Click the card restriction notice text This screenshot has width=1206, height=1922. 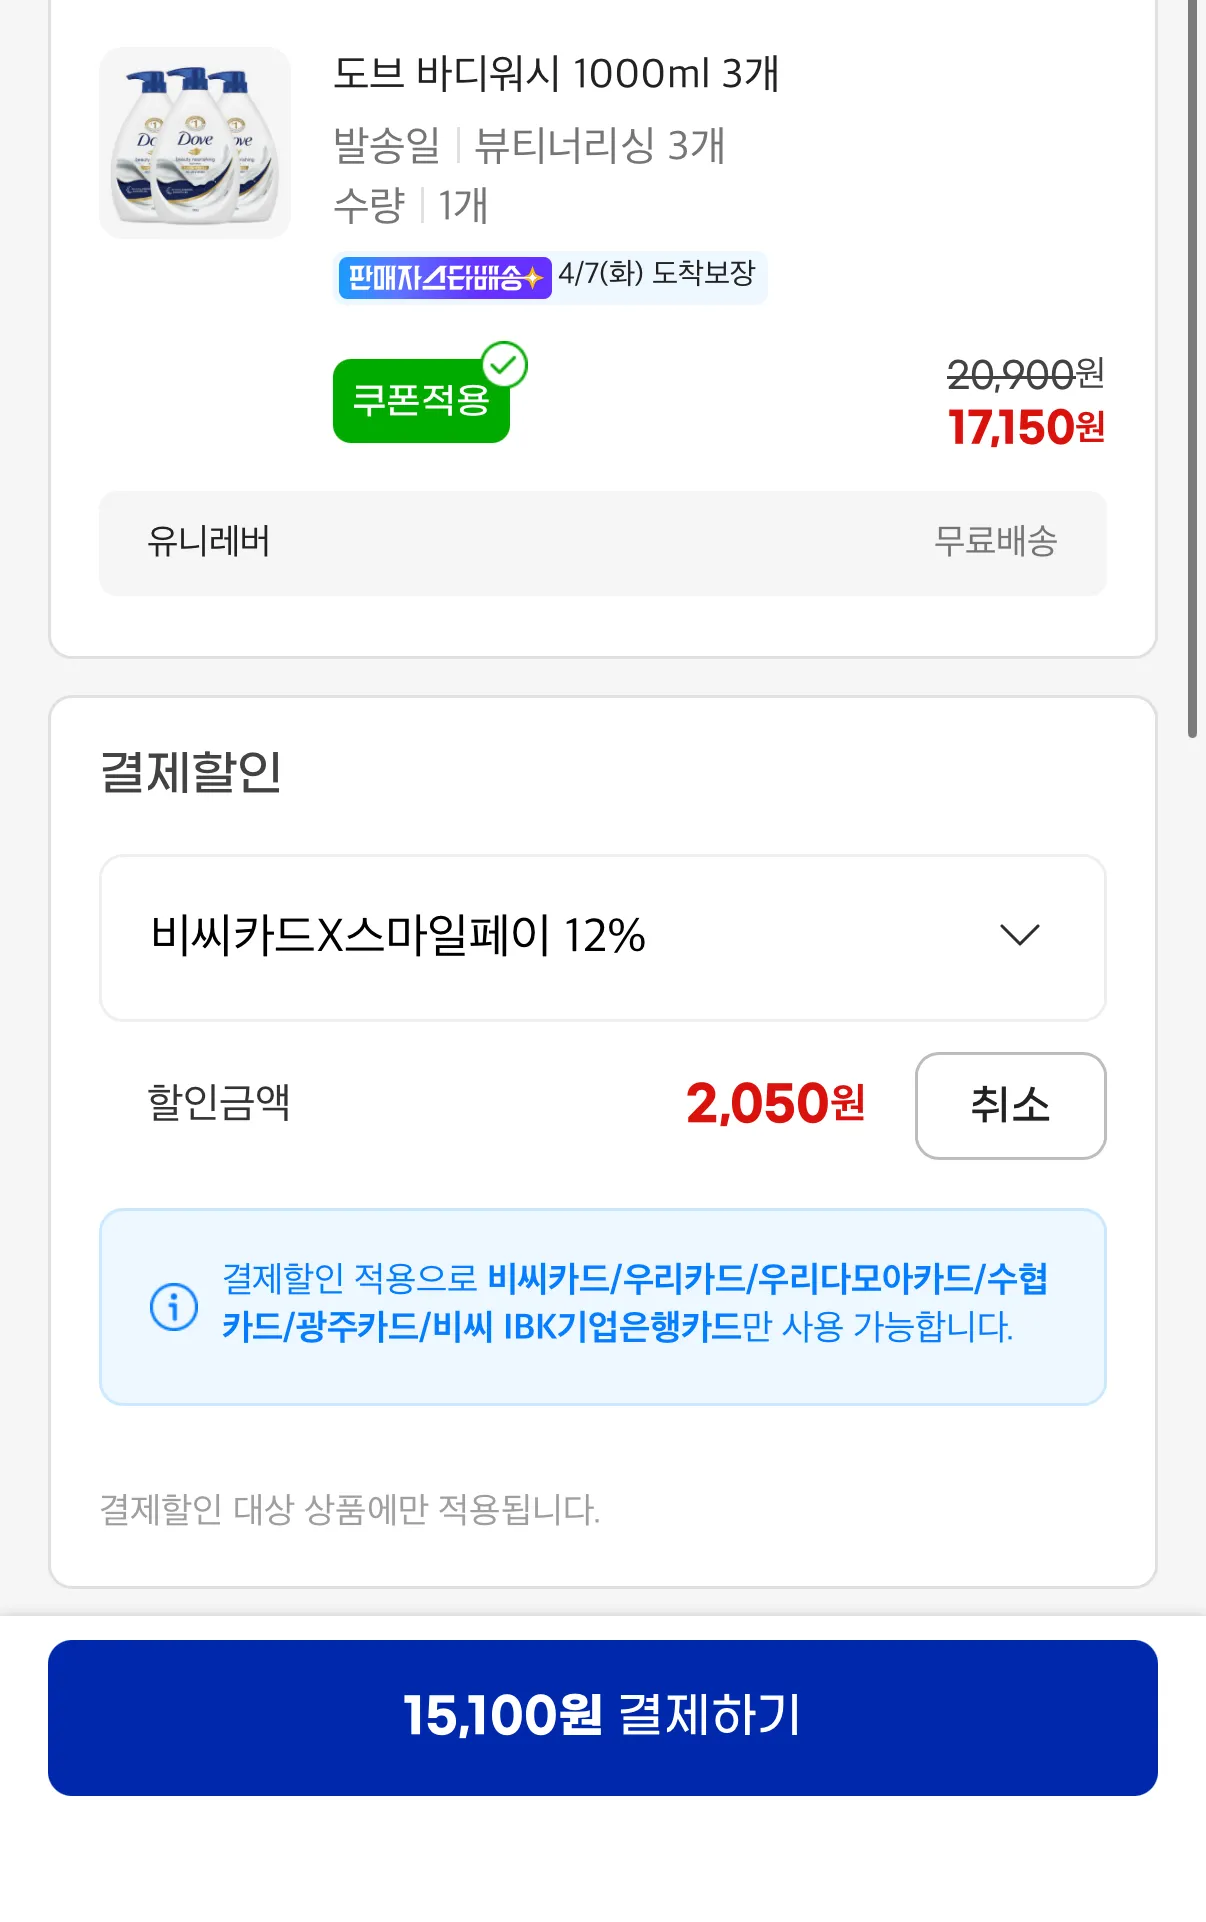[x=634, y=1302]
